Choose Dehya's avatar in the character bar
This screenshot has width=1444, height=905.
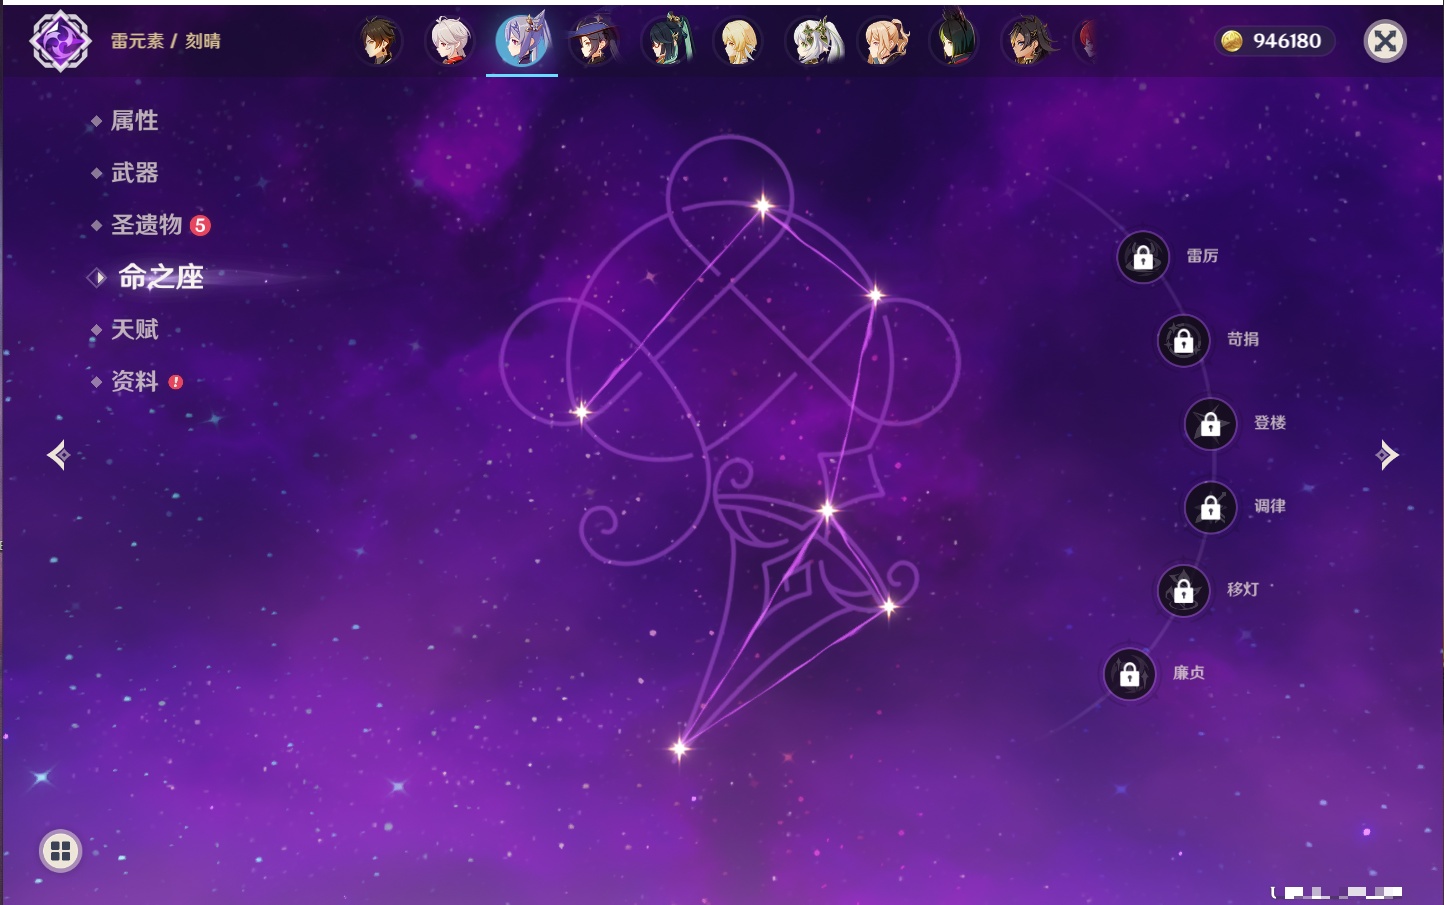[x=1027, y=42]
